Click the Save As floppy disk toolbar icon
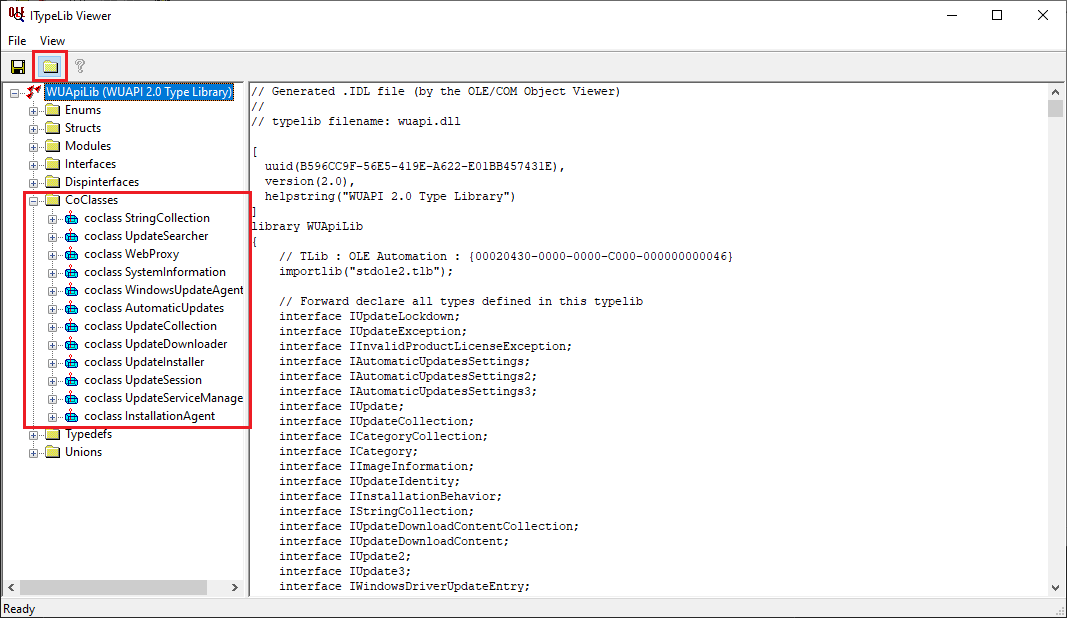Viewport: 1067px width, 618px height. point(18,66)
